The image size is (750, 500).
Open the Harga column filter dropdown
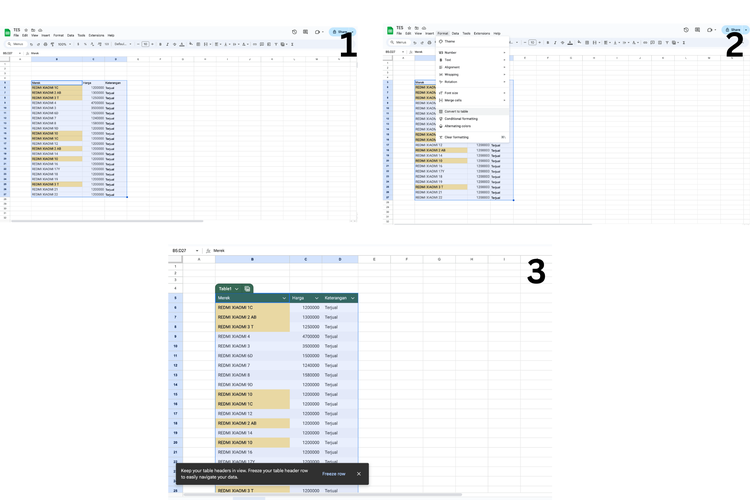(316, 298)
